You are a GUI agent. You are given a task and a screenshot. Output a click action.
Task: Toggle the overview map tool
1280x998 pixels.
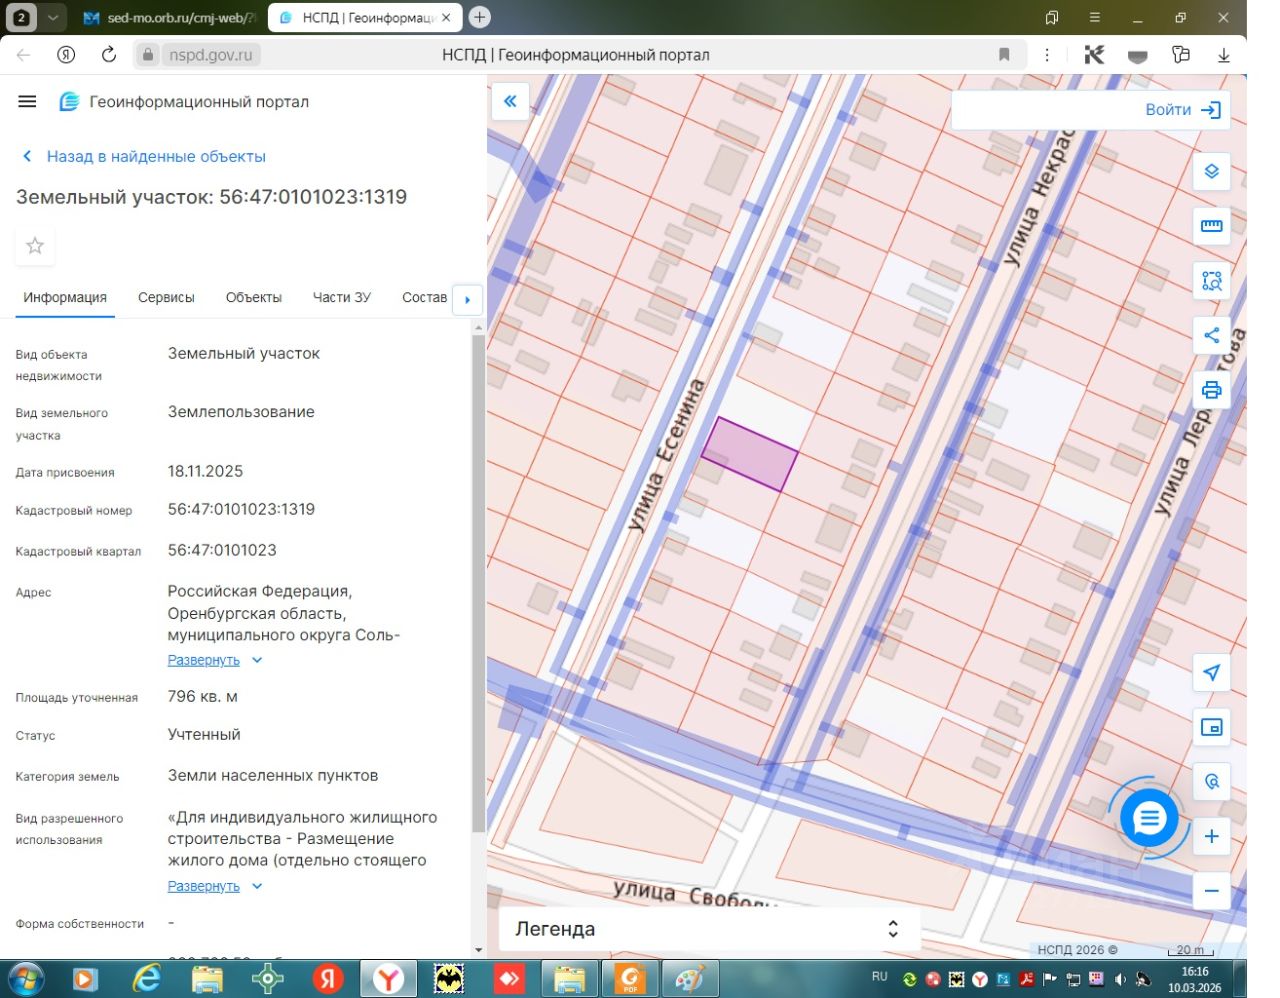click(1211, 727)
